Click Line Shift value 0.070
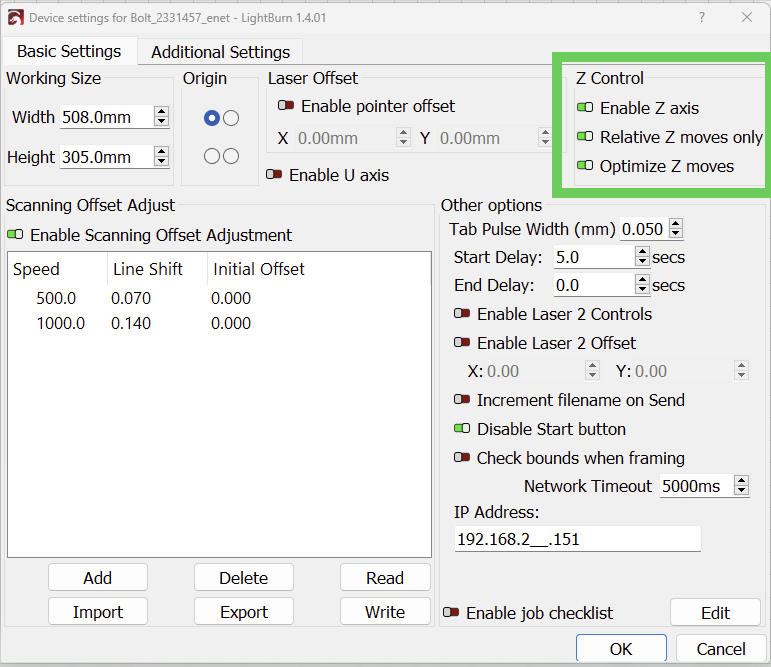771x667 pixels. pos(131,298)
